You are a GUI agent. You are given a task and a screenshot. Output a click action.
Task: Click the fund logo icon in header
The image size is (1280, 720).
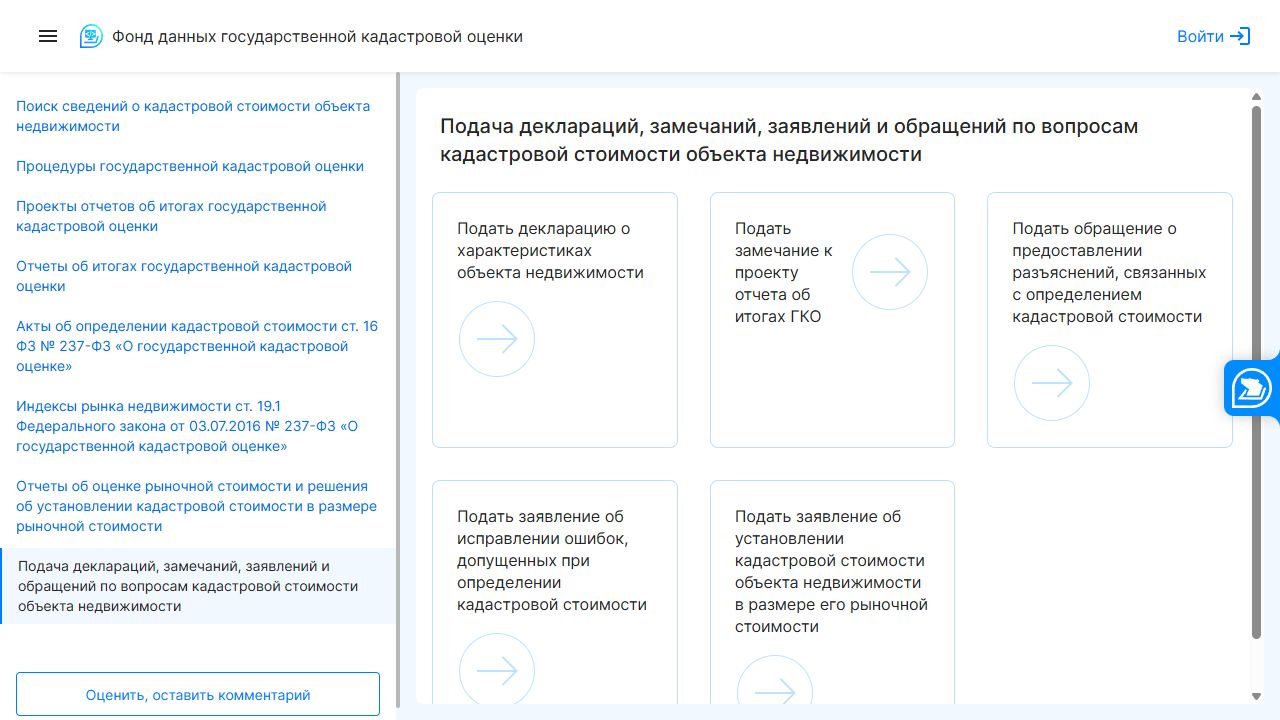pos(91,36)
